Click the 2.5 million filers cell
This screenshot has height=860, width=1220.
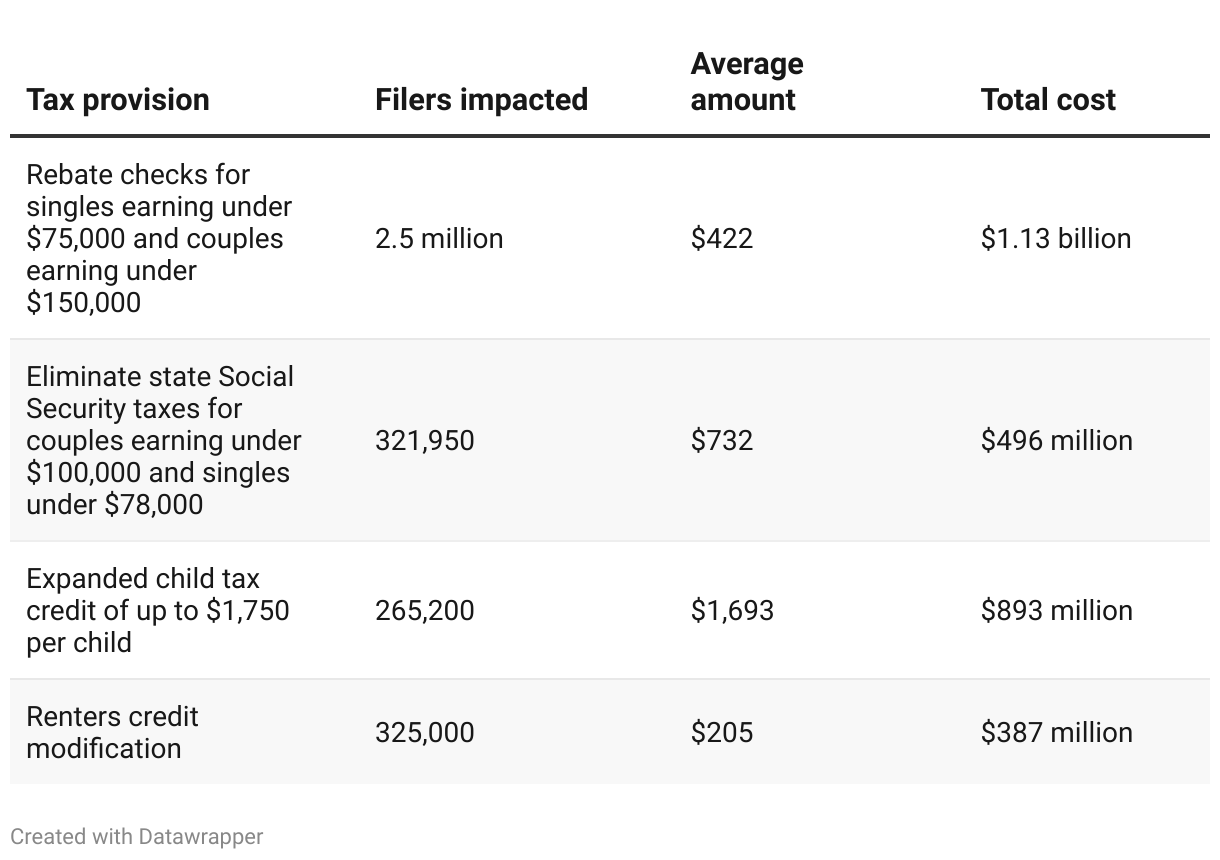[439, 238]
